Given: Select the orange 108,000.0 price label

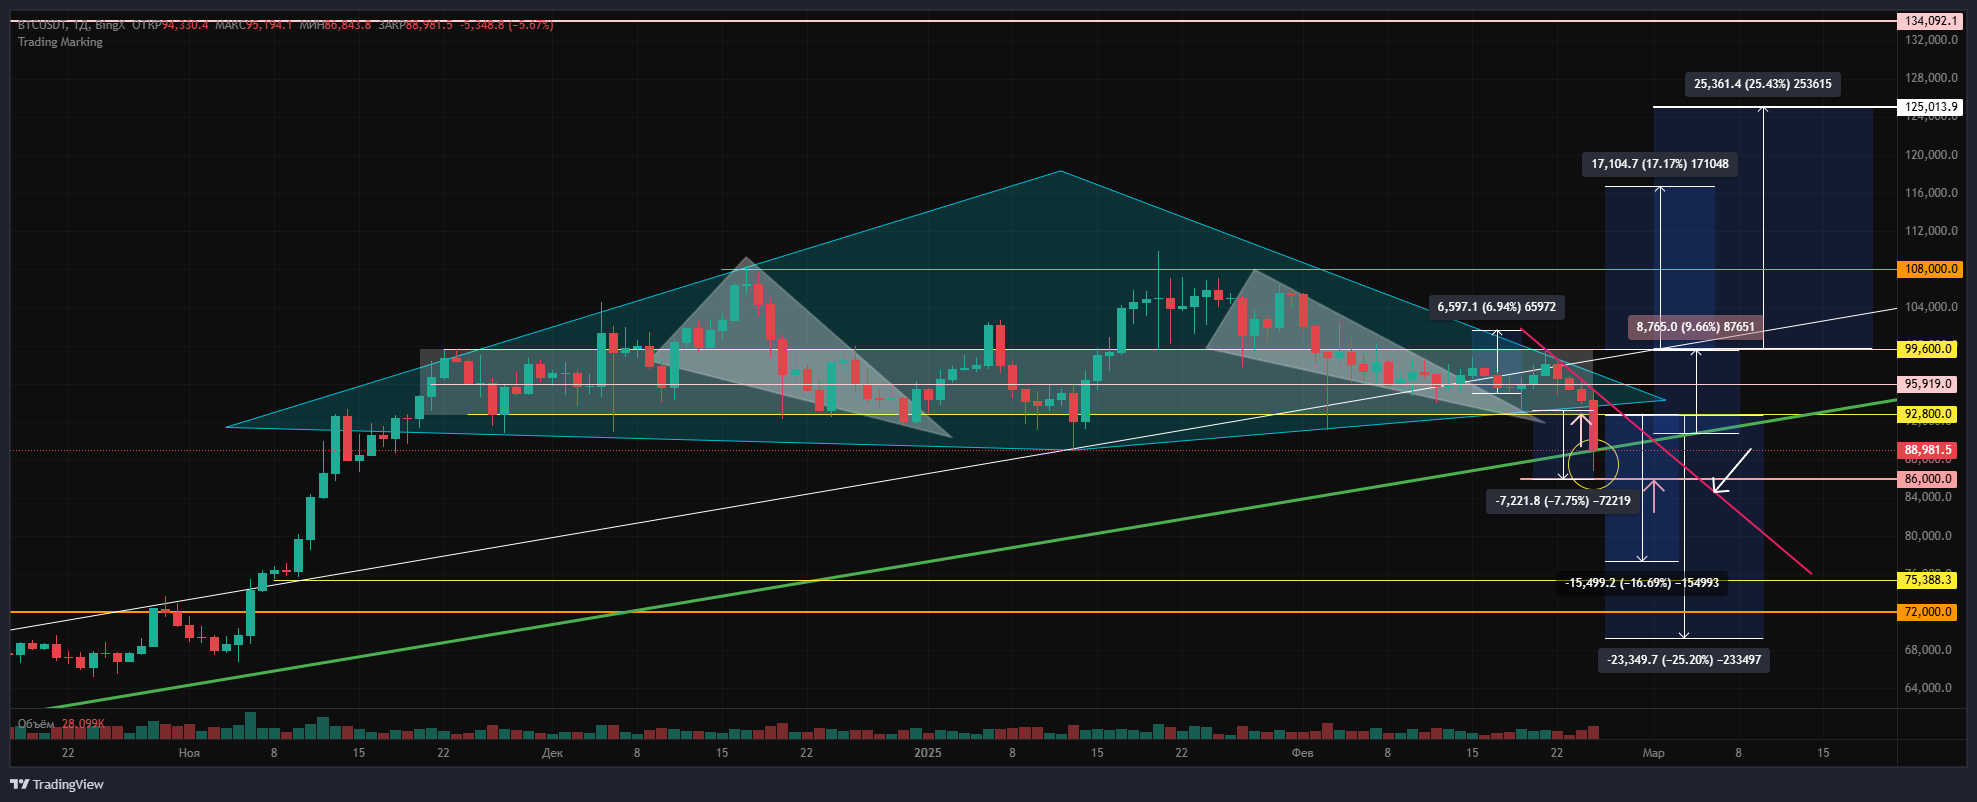Looking at the screenshot, I should (x=1930, y=269).
